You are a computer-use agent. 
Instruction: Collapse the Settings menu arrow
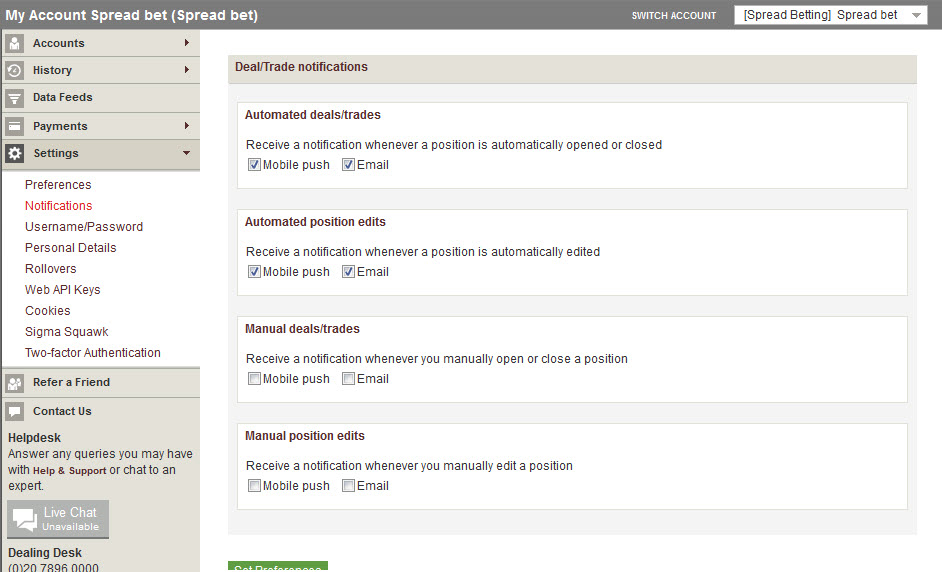(x=186, y=153)
